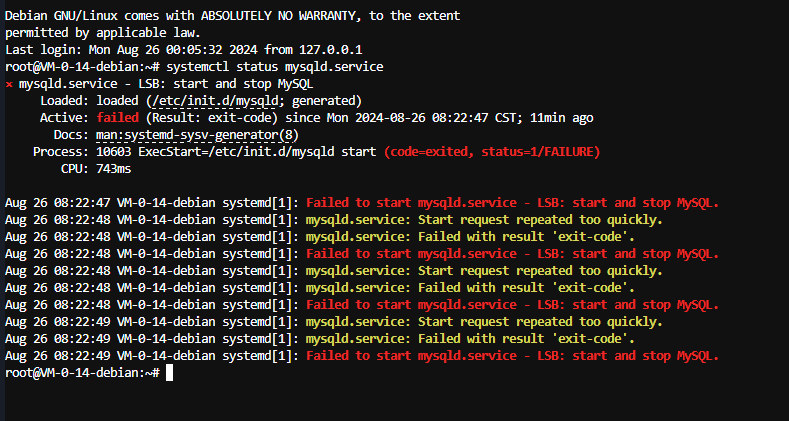Click the '(code=exited, status=1/FAILURE)' text
789x421 pixels.
[x=492, y=152]
